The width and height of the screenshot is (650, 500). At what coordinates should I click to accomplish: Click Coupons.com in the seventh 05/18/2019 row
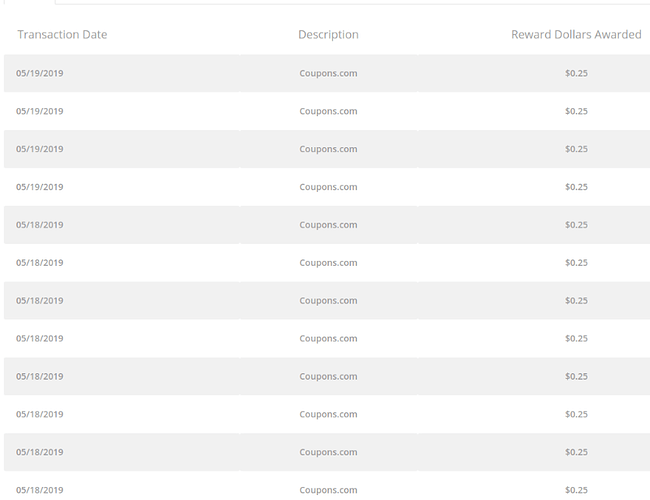click(x=328, y=453)
